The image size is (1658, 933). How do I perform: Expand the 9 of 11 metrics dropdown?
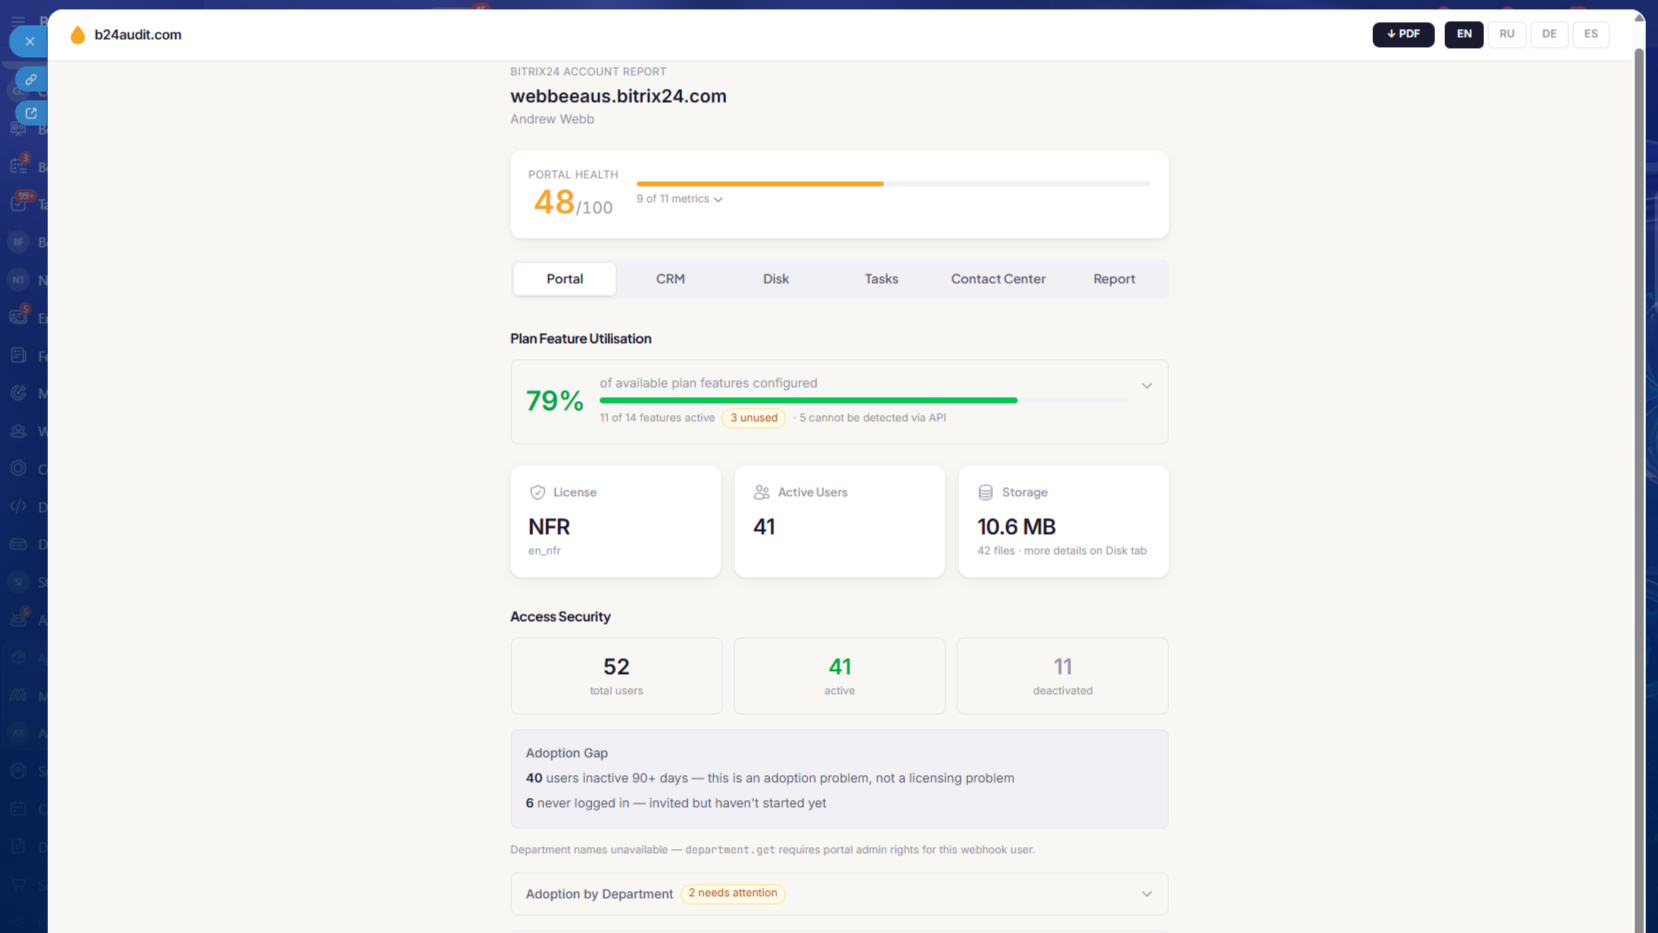click(679, 199)
